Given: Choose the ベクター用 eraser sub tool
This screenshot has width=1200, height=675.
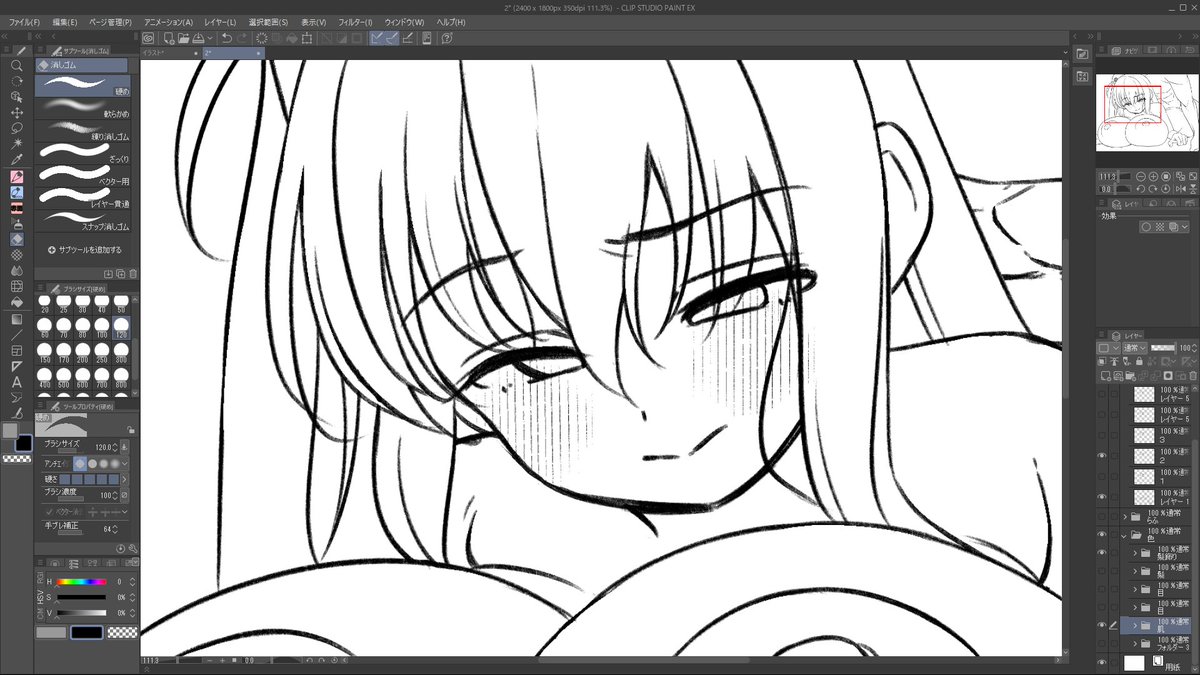Looking at the screenshot, I should pyautogui.click(x=82, y=176).
